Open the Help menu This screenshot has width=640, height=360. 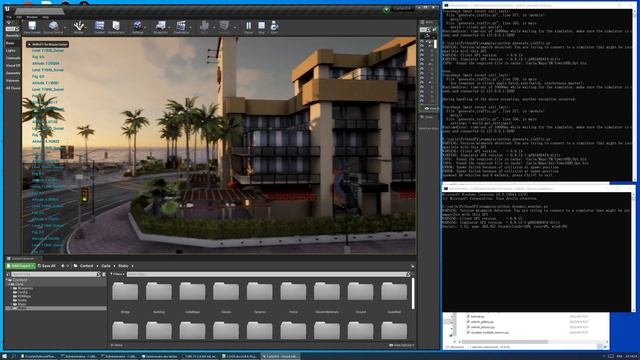pos(45,17)
